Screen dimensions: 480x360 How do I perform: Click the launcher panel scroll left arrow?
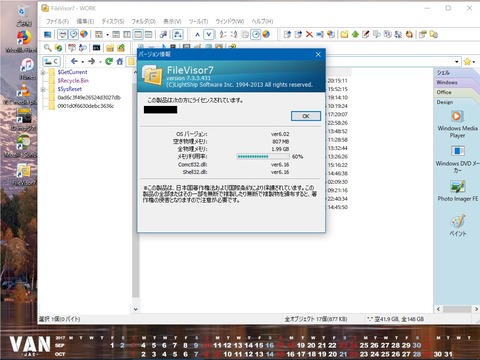(x=438, y=309)
